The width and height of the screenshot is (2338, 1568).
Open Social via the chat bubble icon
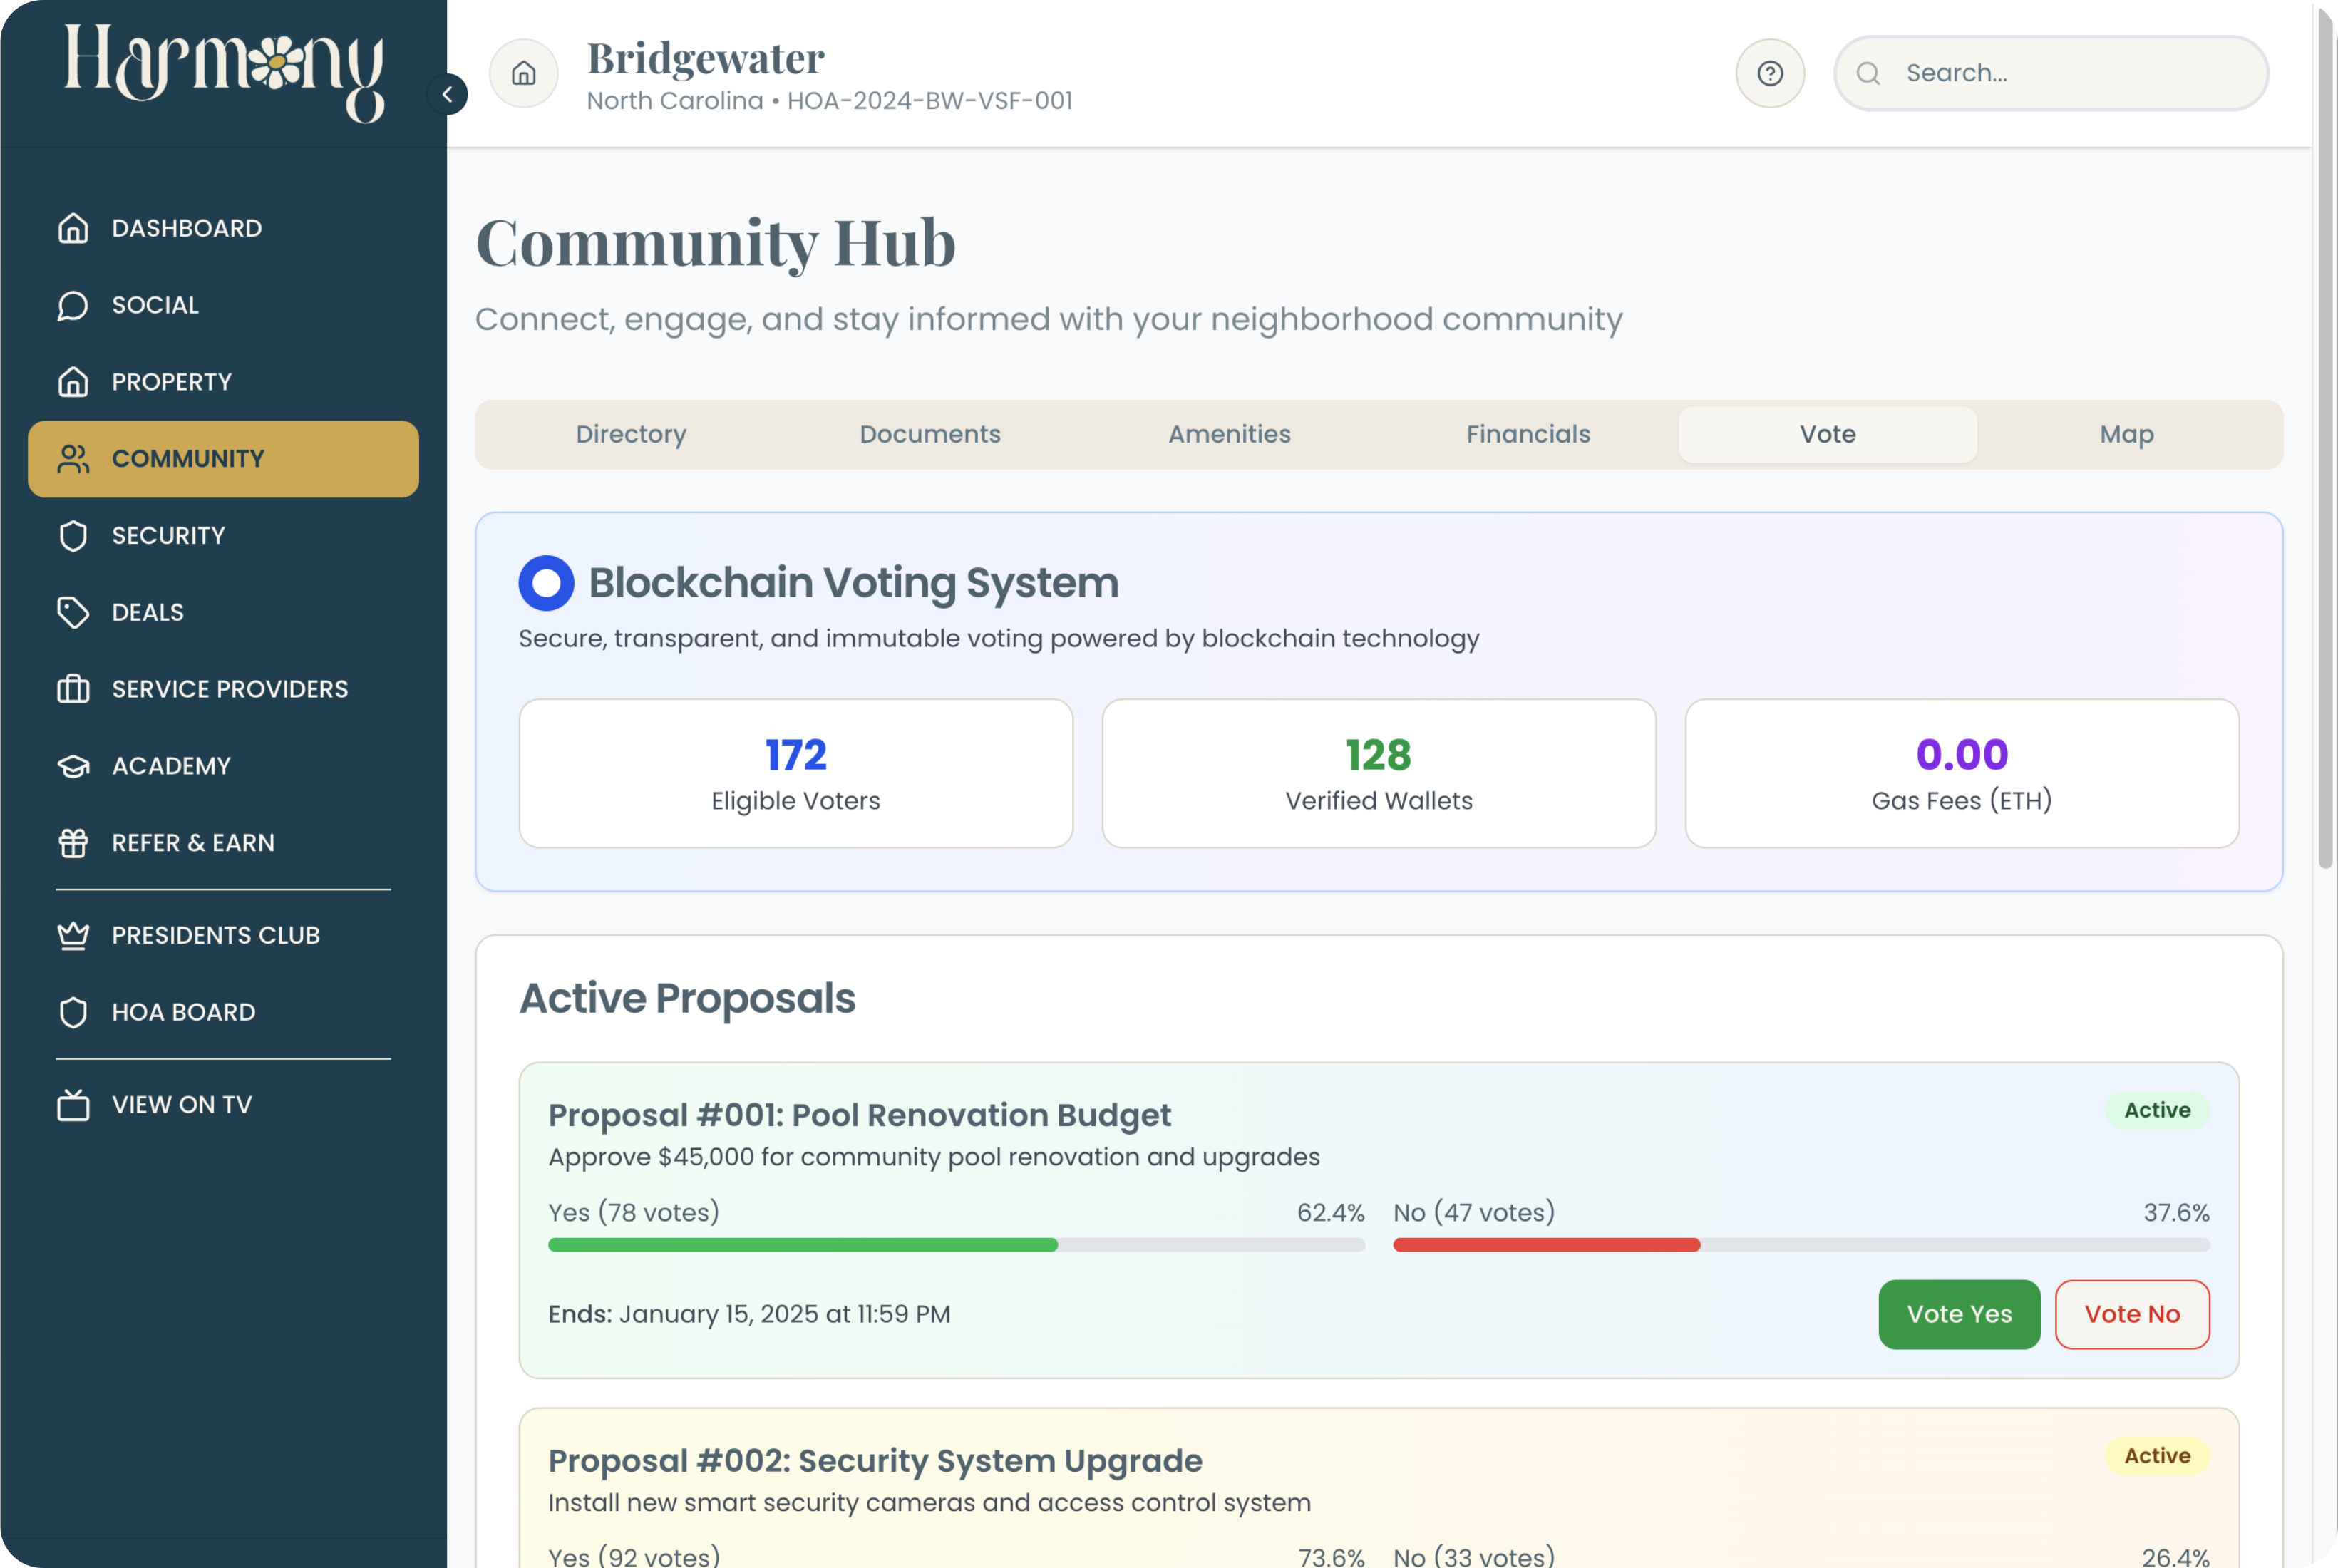click(x=73, y=305)
